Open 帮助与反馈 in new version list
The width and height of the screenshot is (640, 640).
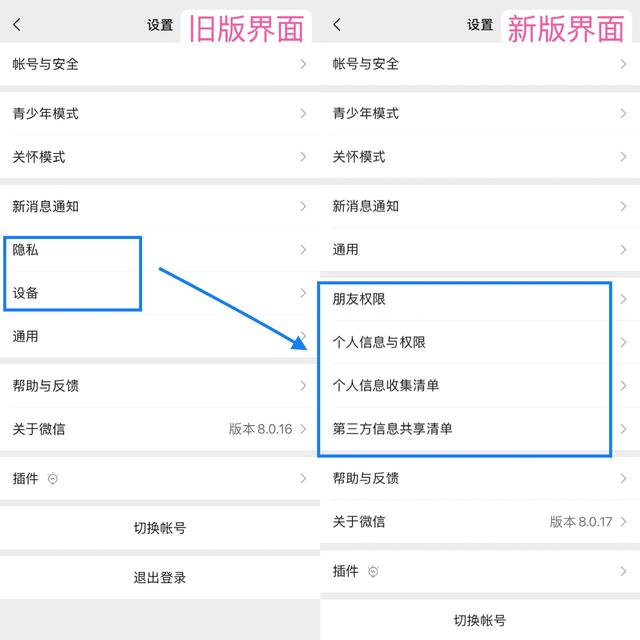tap(480, 478)
